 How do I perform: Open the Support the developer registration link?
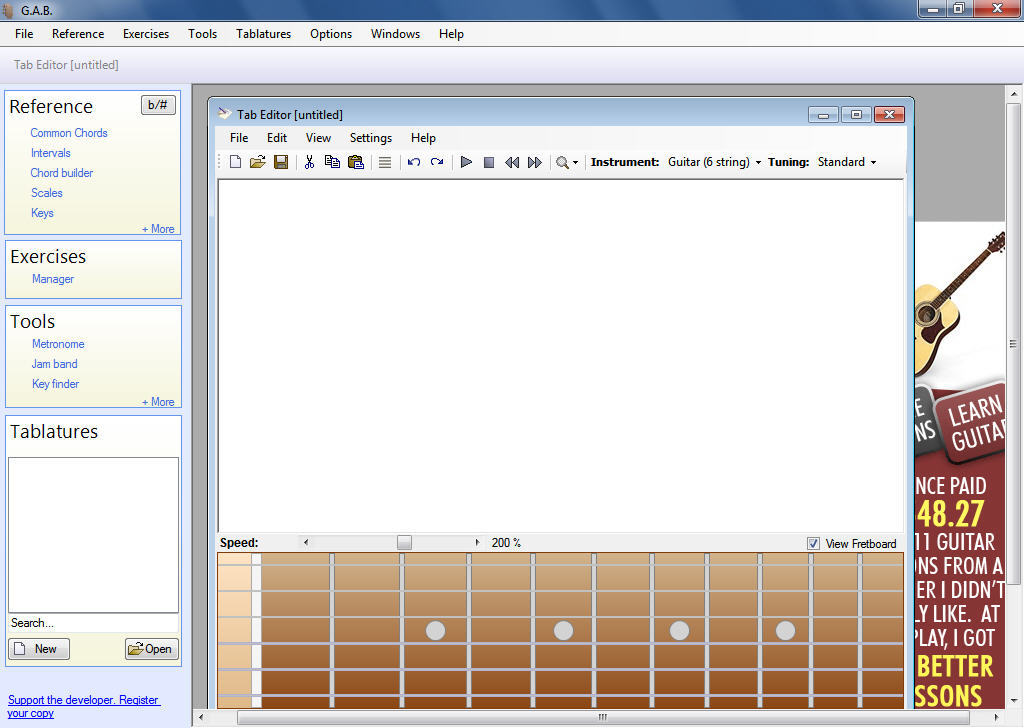[x=84, y=699]
